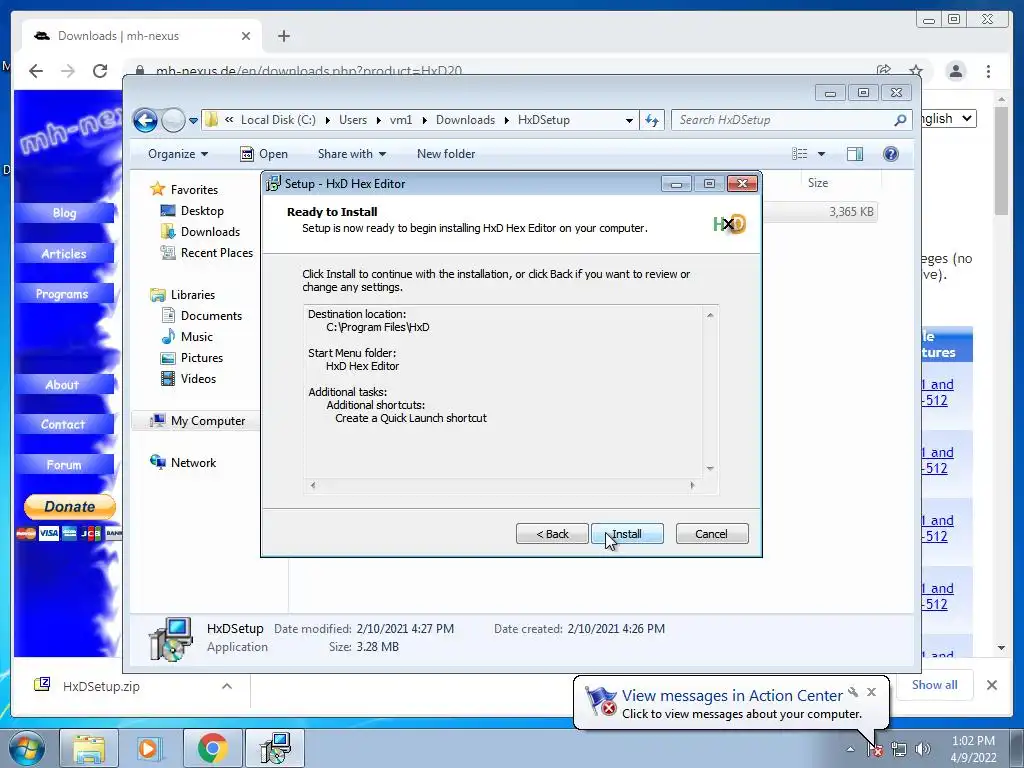Image resolution: width=1024 pixels, height=768 pixels.
Task: Share this page icon in Chrome
Action: 884,71
